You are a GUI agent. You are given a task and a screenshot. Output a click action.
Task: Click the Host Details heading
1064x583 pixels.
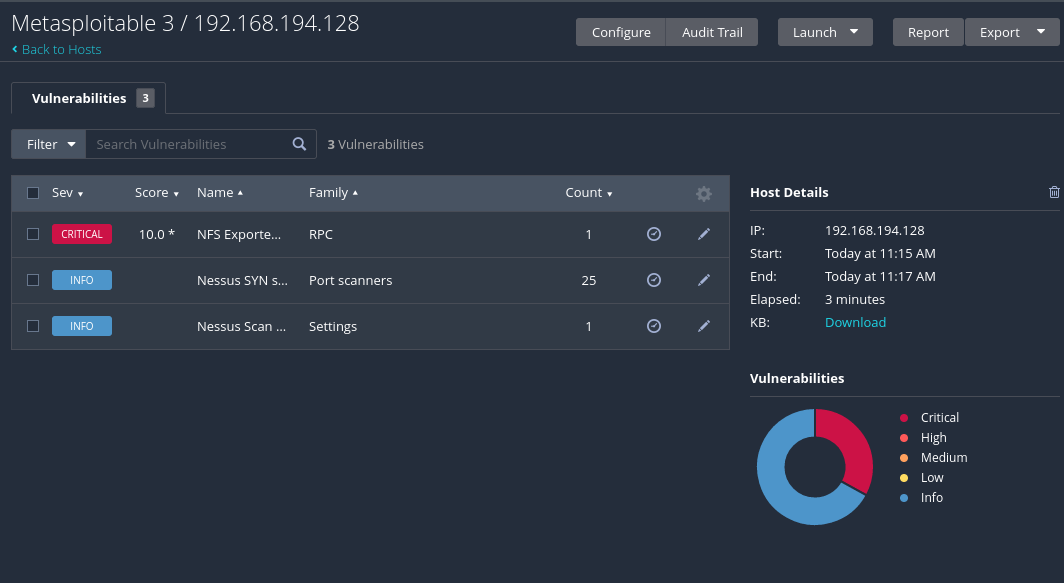[x=789, y=192]
